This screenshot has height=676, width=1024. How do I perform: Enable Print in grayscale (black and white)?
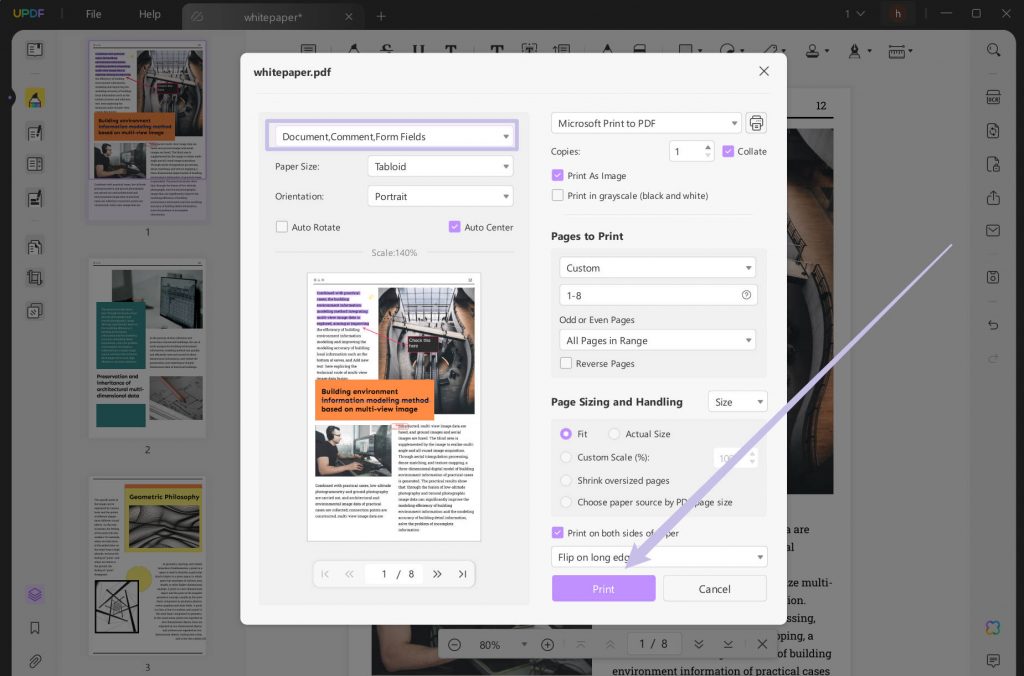click(x=557, y=195)
